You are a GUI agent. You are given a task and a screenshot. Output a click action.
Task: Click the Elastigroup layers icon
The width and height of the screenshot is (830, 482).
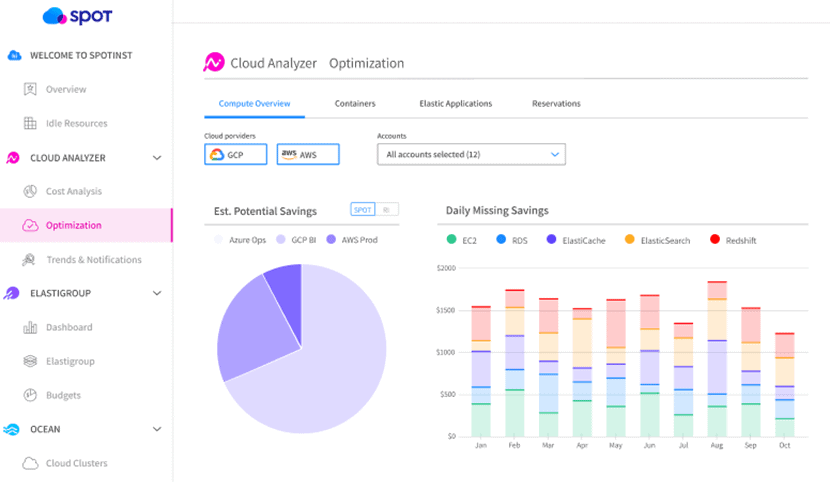(x=30, y=361)
